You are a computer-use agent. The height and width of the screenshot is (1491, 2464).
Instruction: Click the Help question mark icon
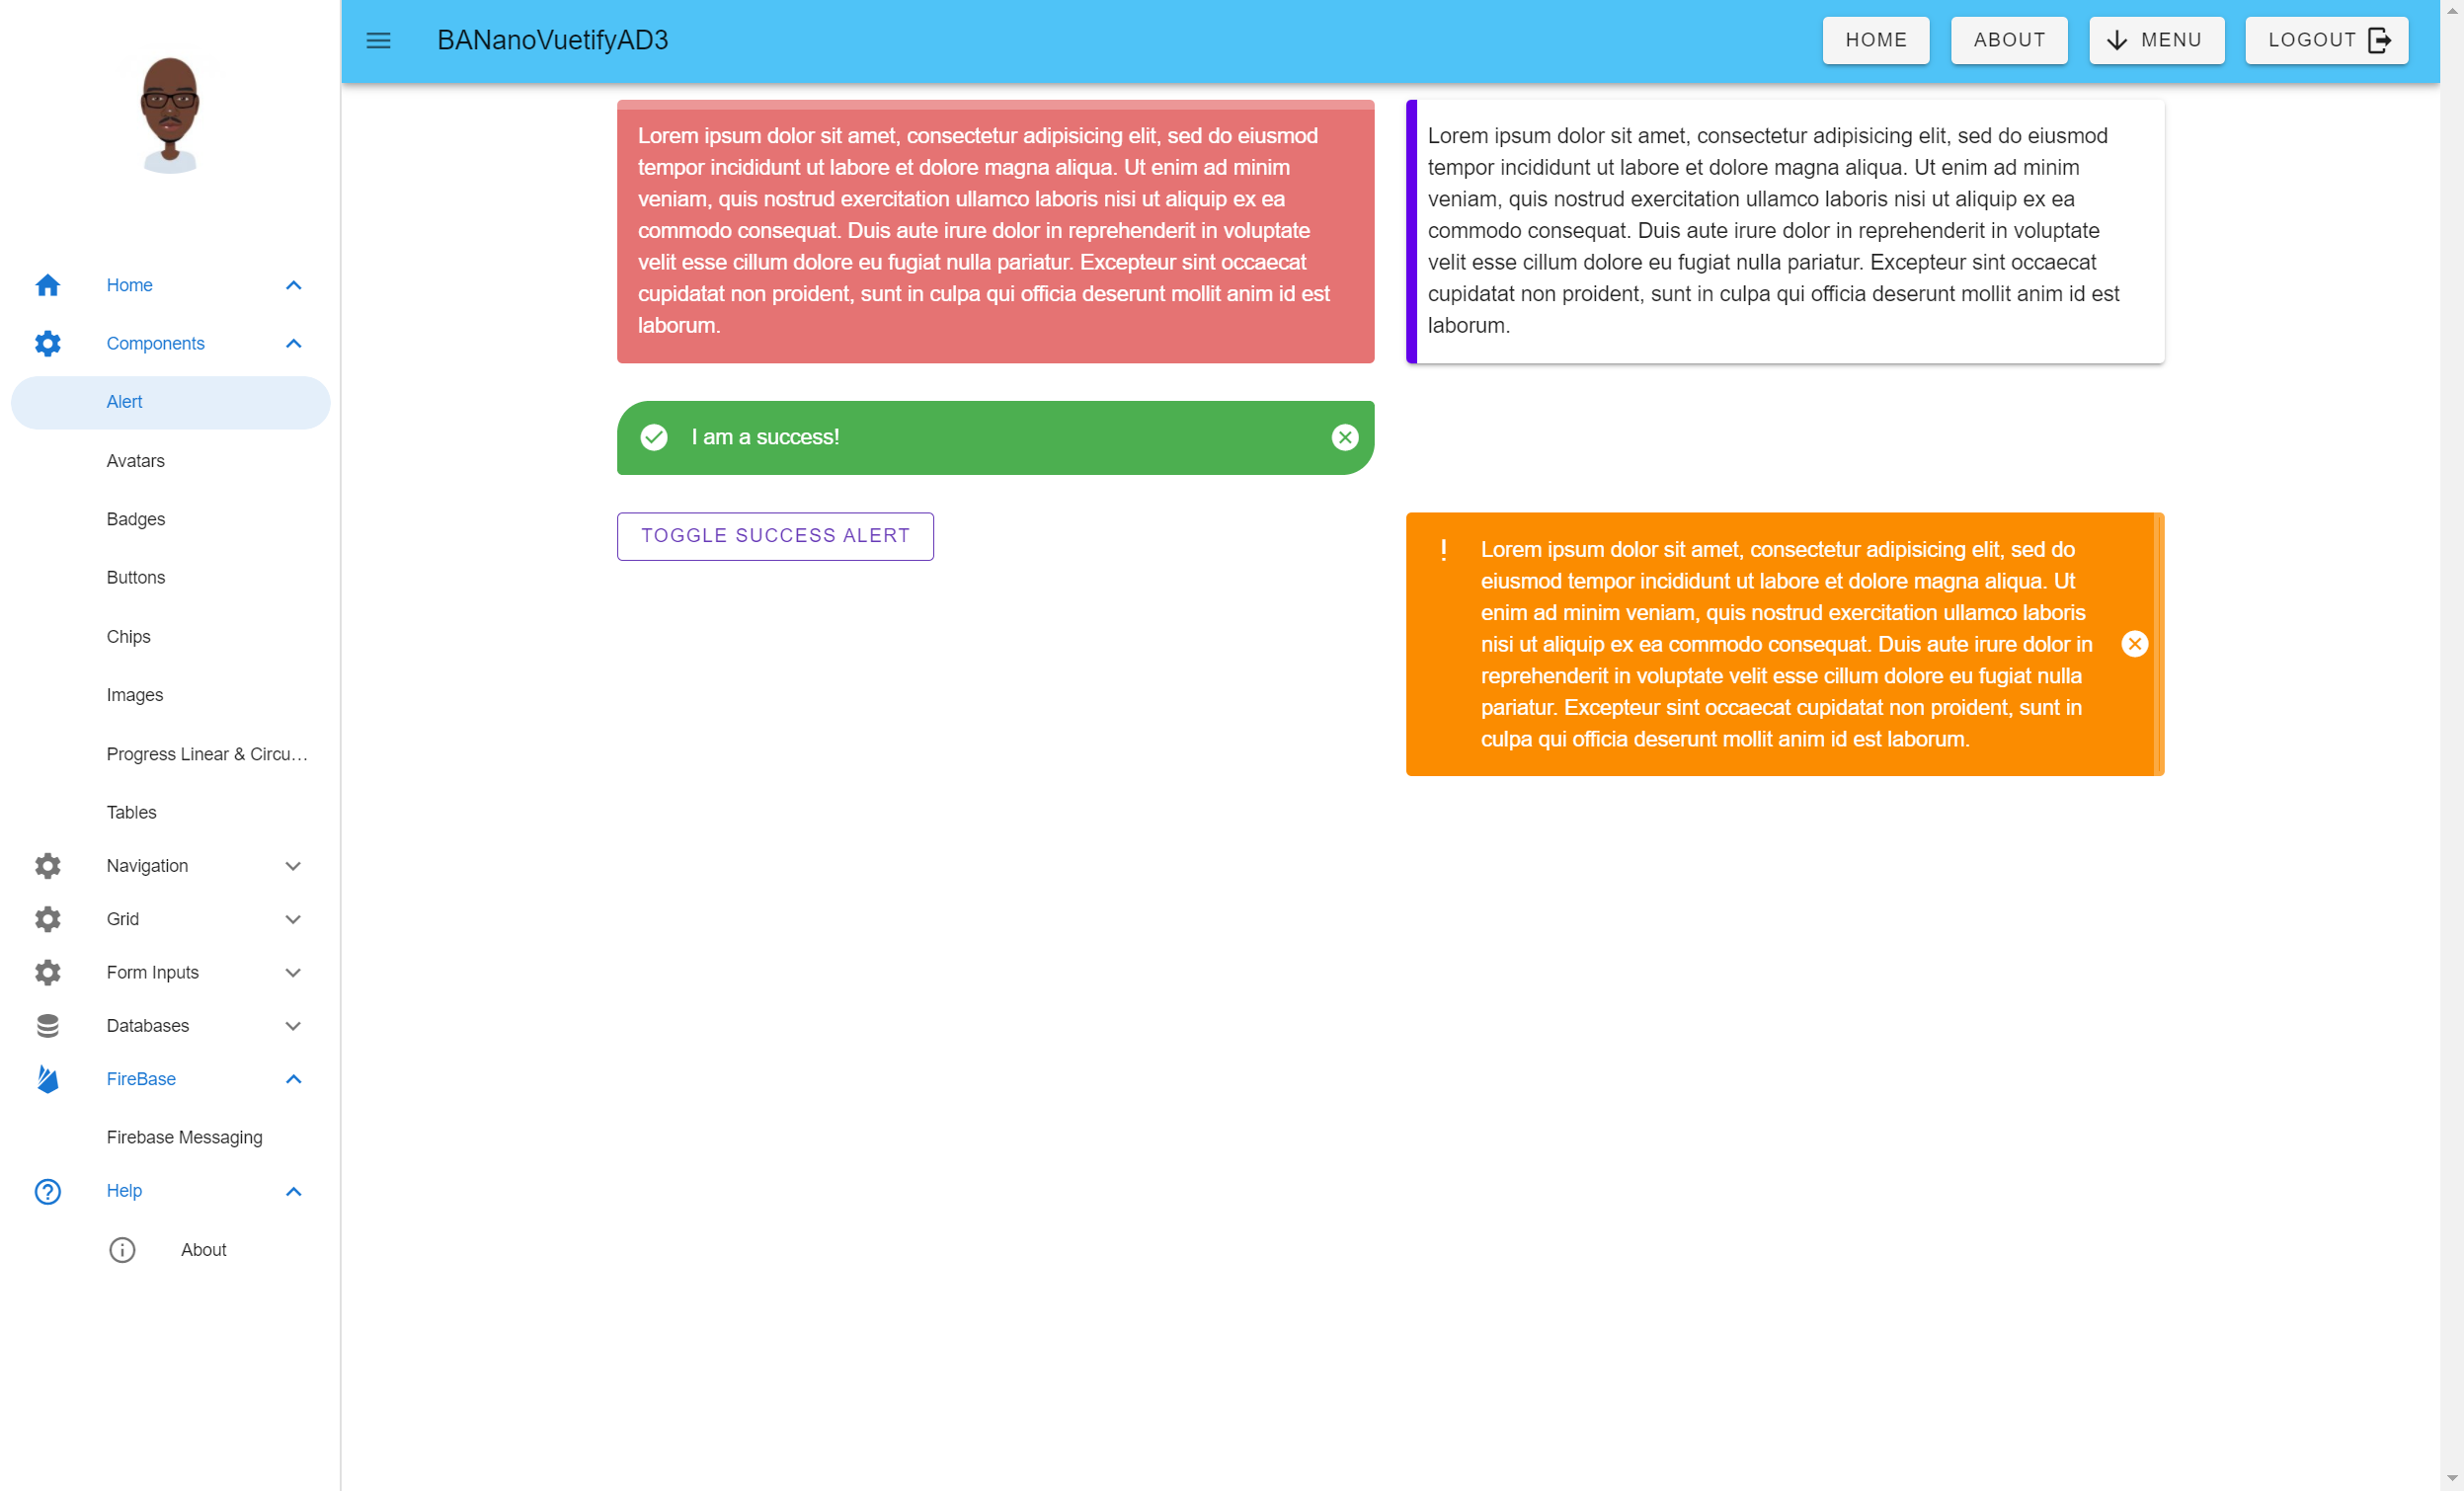click(x=47, y=1190)
